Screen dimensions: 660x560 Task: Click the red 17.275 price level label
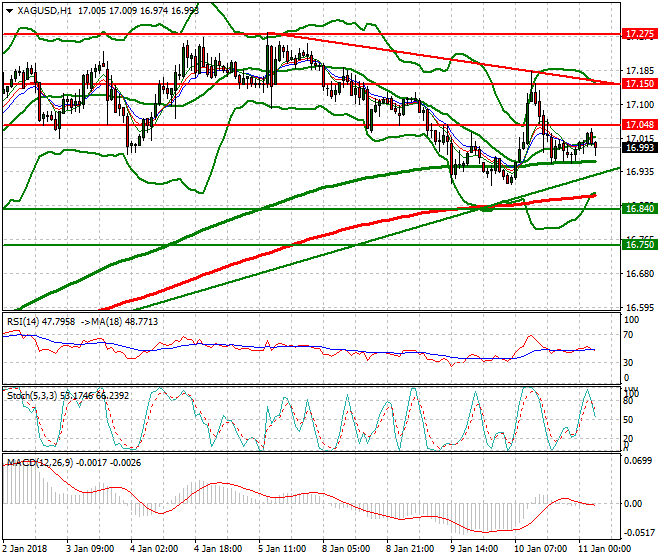638,34
